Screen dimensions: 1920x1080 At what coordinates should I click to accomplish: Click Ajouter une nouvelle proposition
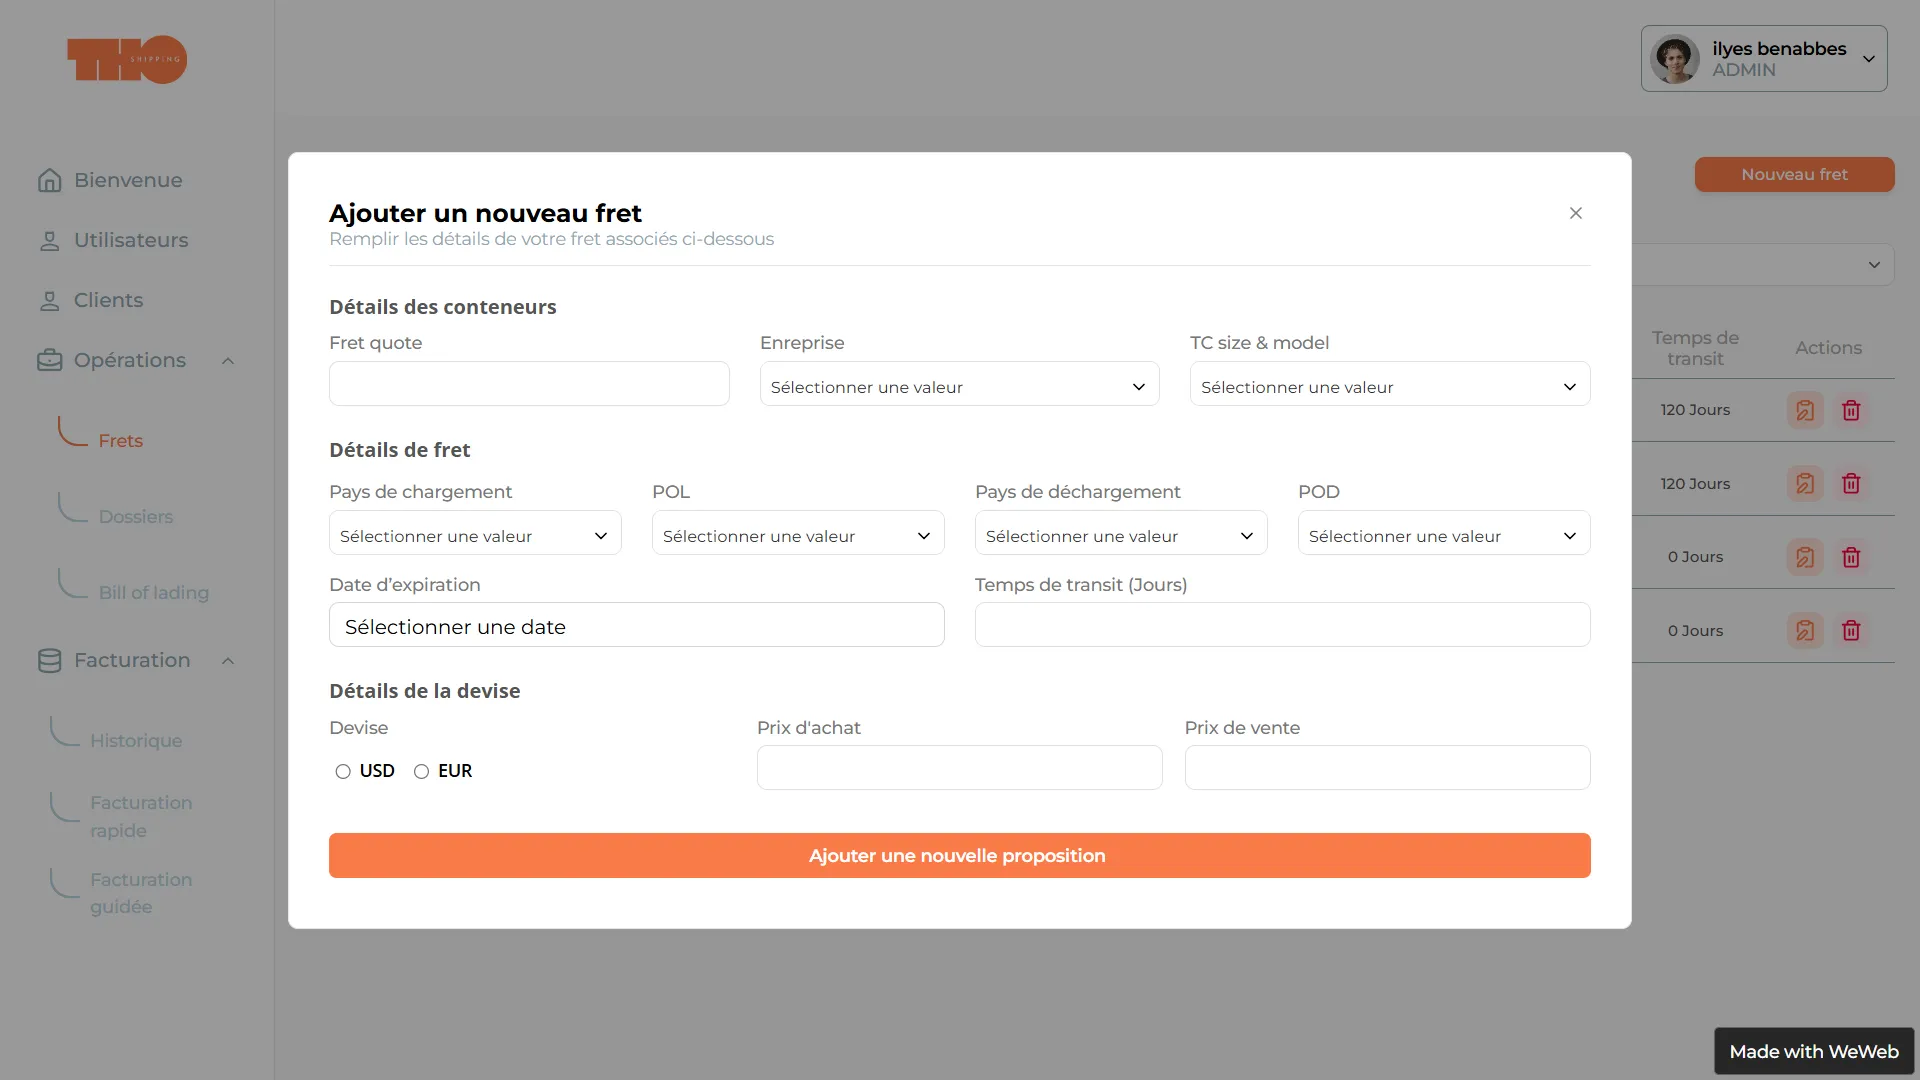pyautogui.click(x=958, y=855)
